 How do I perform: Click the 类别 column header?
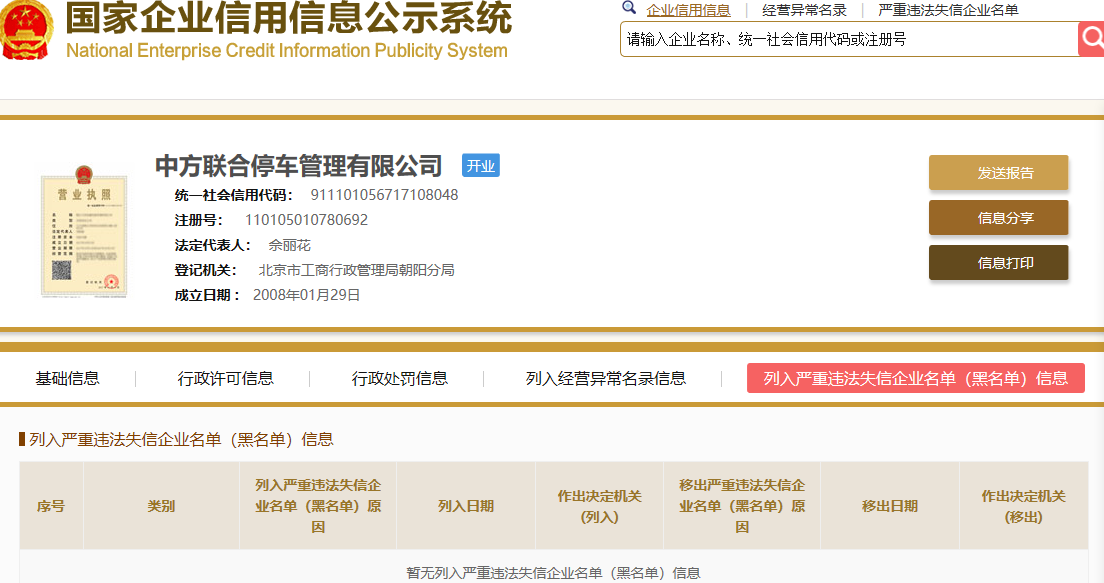161,506
